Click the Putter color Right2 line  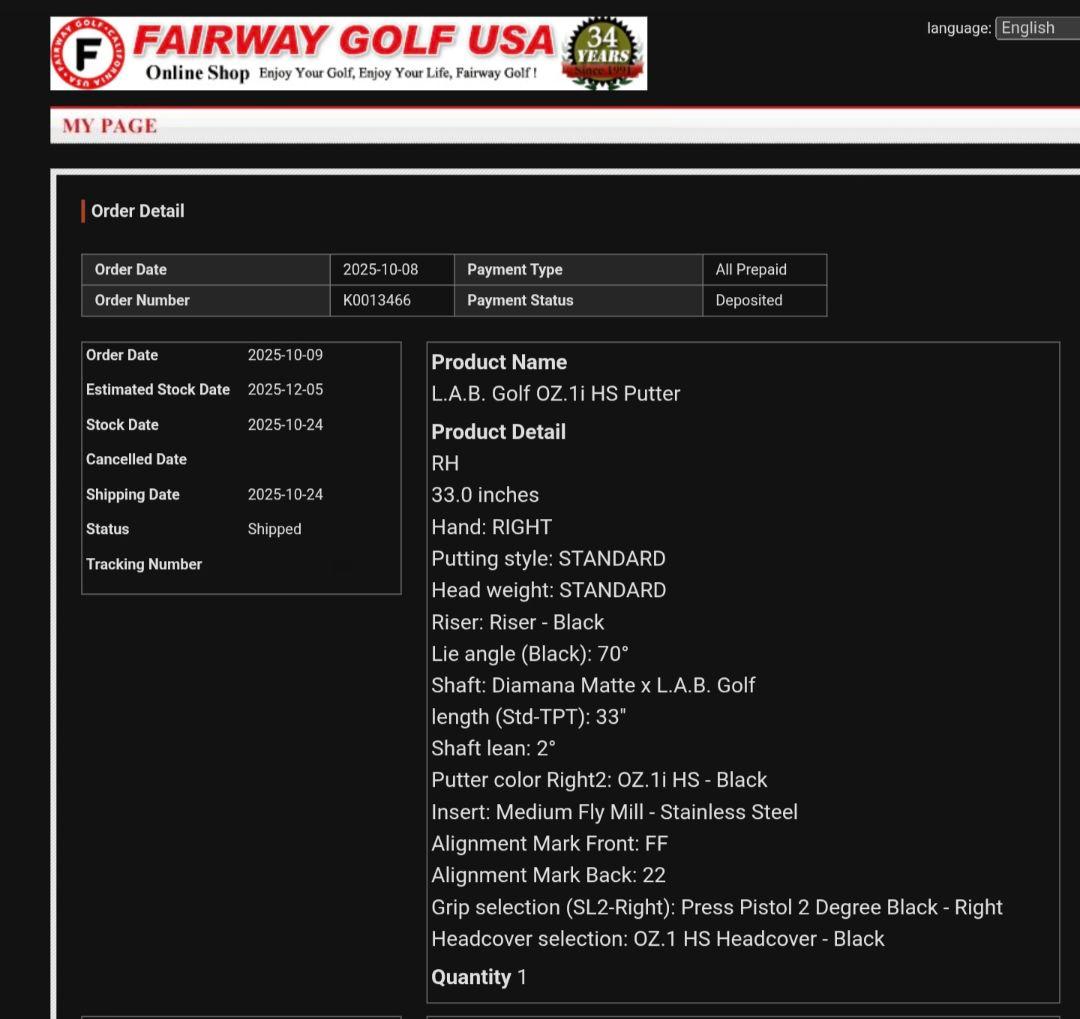coord(599,780)
